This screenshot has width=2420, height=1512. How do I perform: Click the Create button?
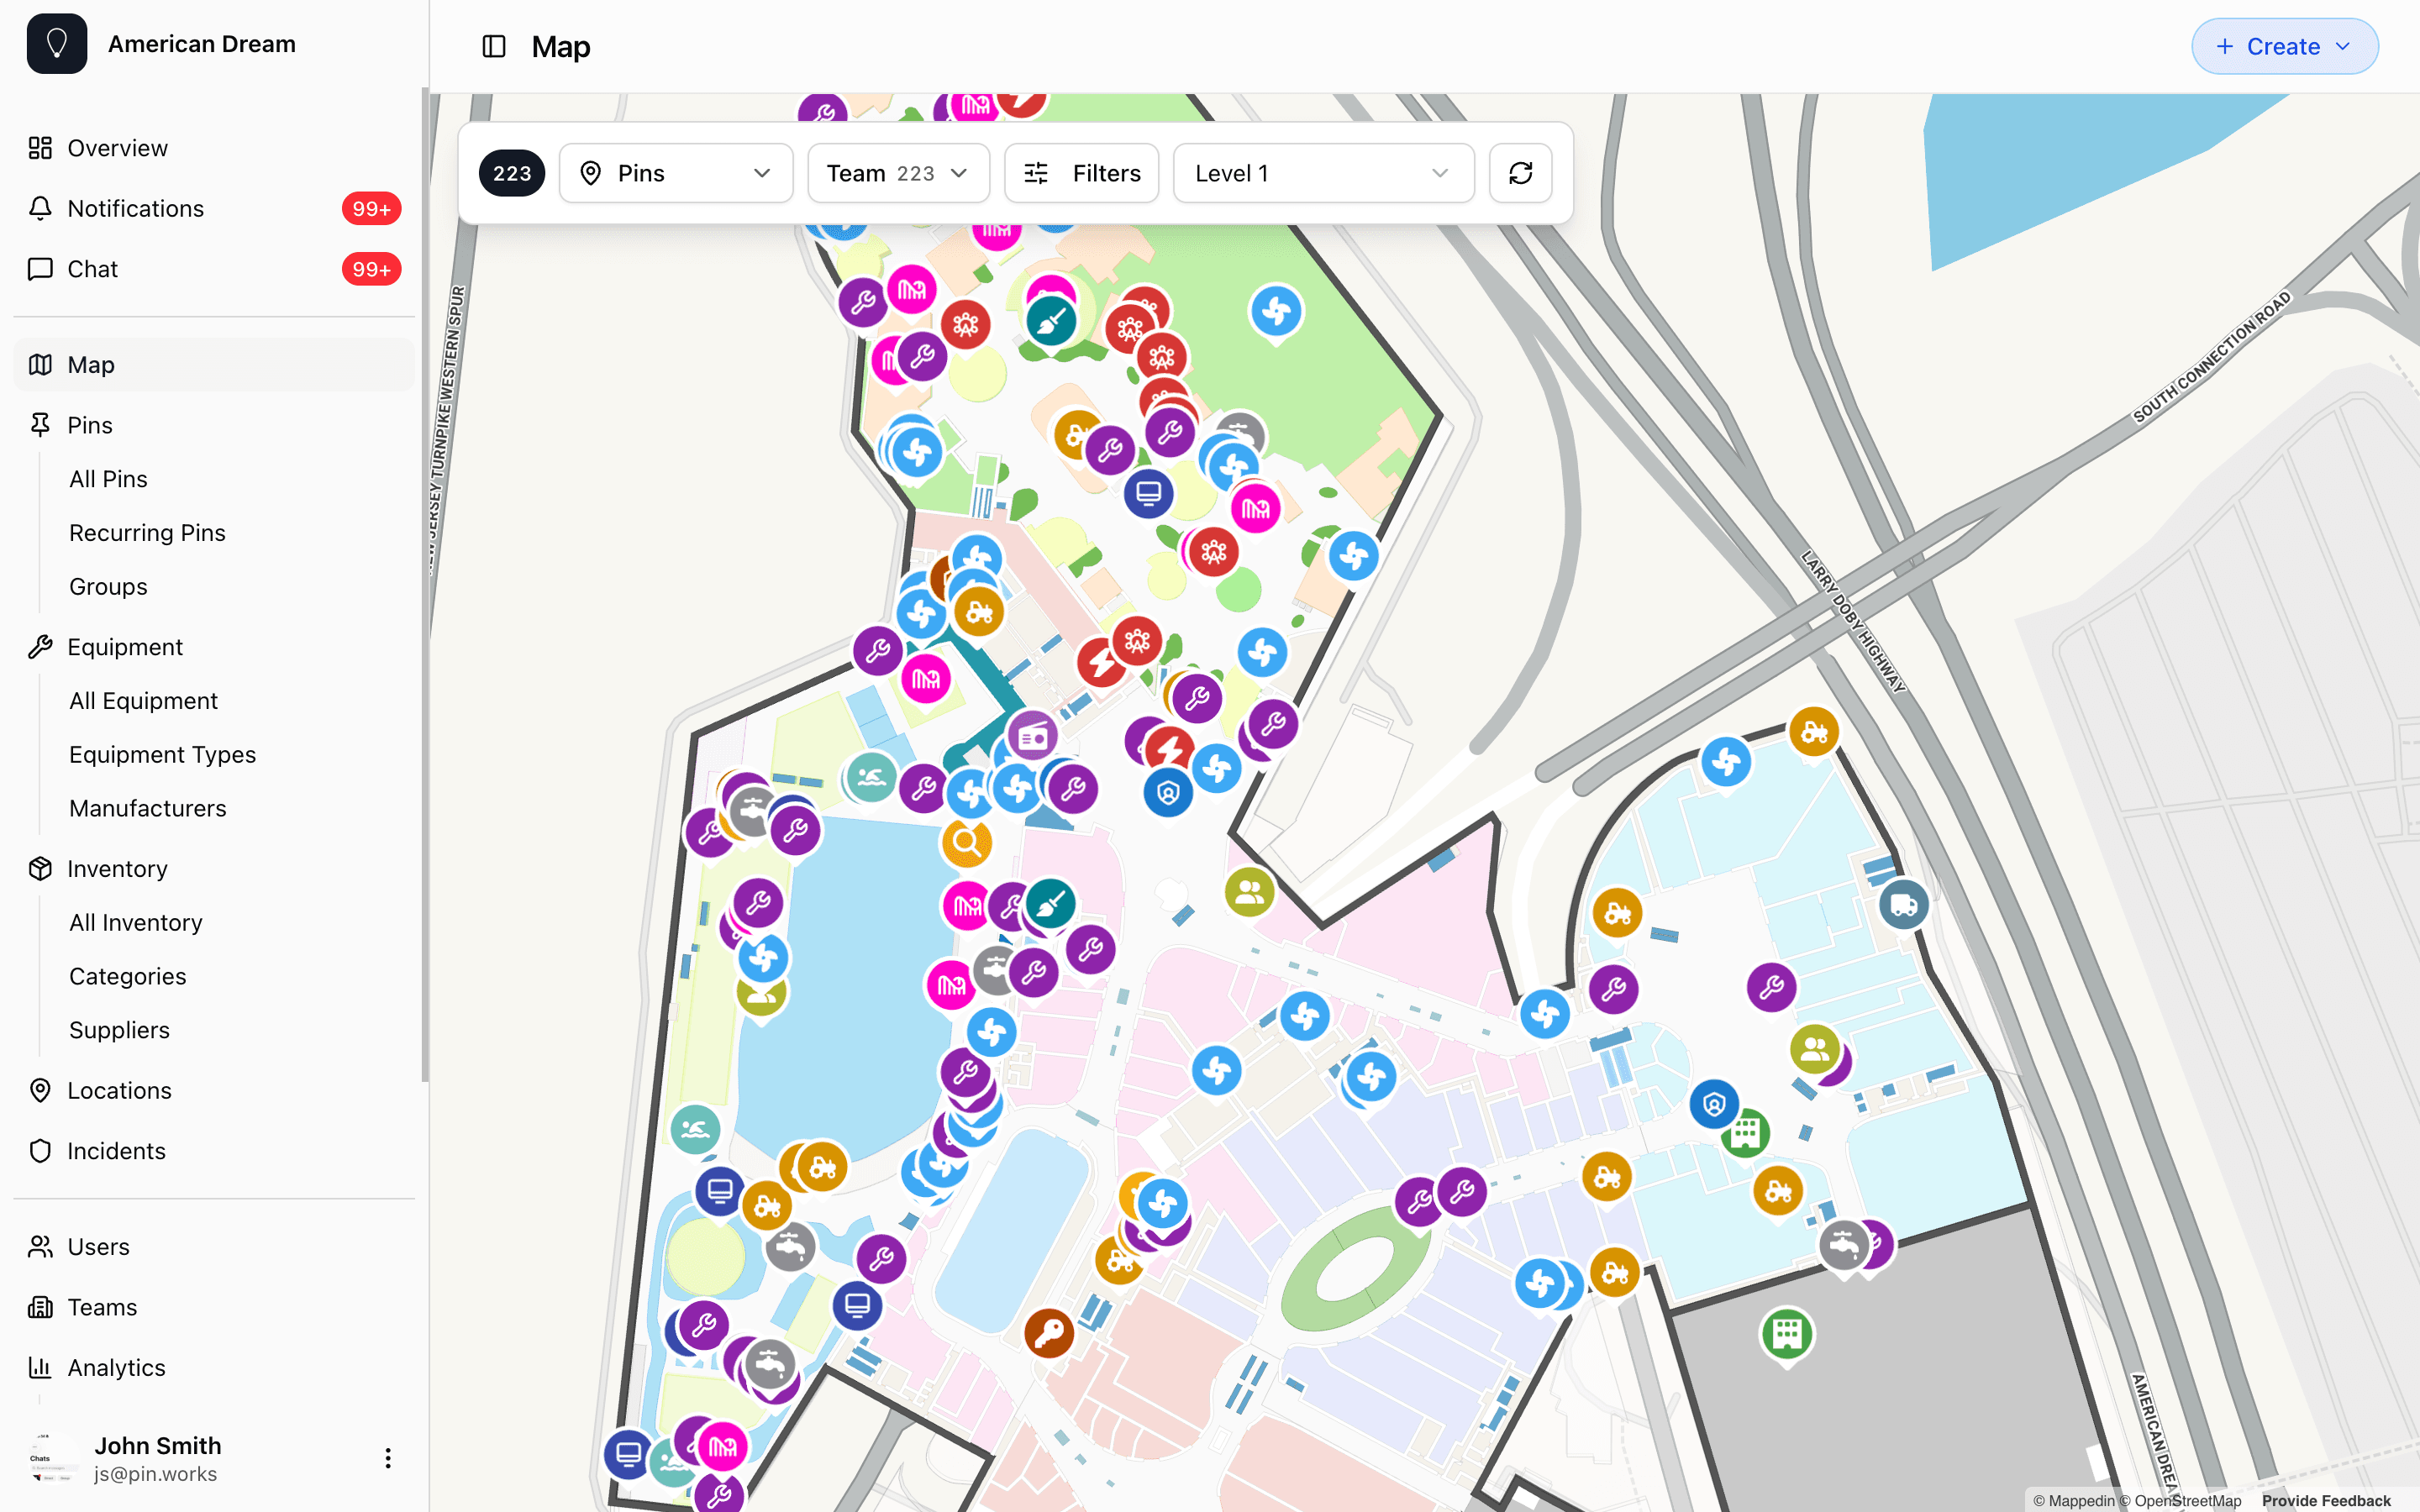tap(2285, 46)
